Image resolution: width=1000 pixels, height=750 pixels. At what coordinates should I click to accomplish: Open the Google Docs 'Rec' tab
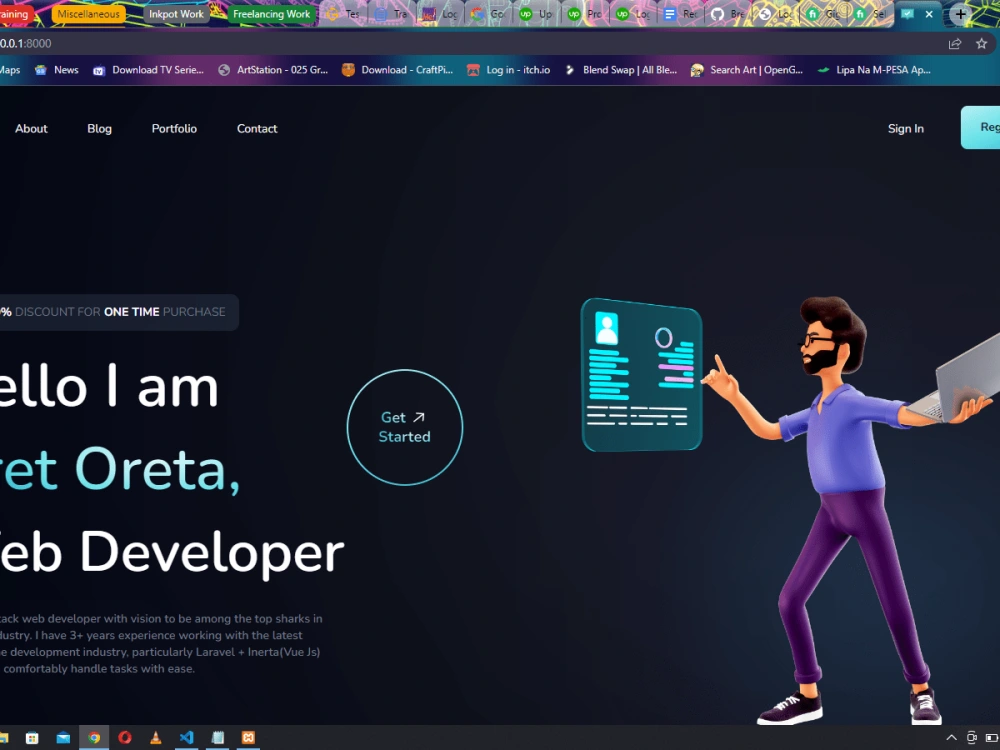click(680, 14)
